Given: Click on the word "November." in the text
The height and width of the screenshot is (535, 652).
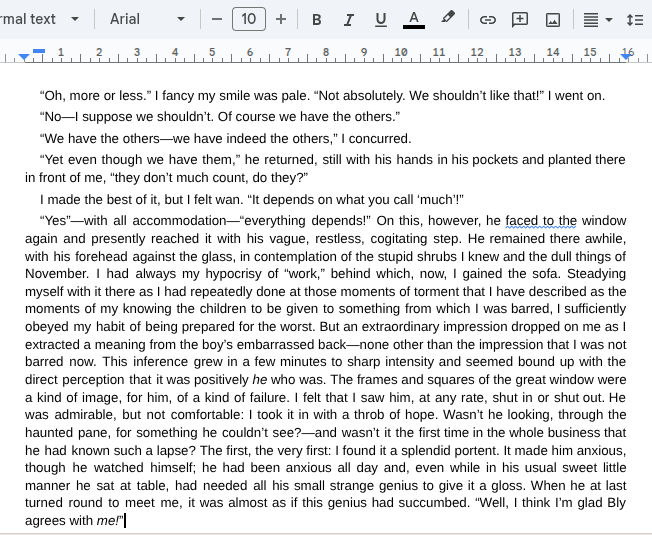Looking at the screenshot, I should [57, 274].
